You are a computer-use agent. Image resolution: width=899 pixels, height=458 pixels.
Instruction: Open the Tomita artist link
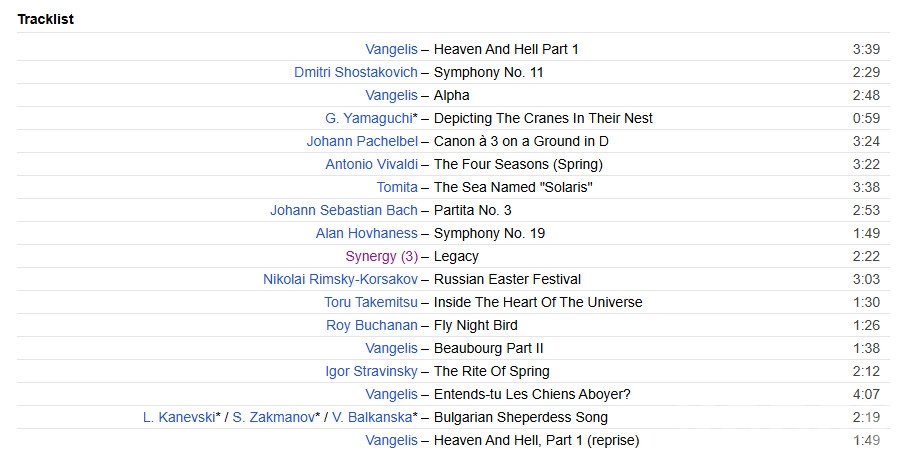pos(397,187)
